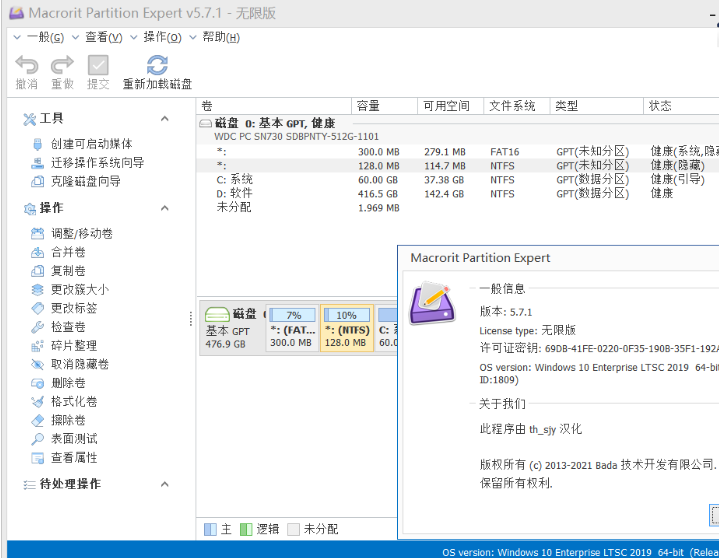This screenshot has width=719, height=558.
Task: Select the 128.0 MB NTFS hidden partition row
Action: point(458,166)
